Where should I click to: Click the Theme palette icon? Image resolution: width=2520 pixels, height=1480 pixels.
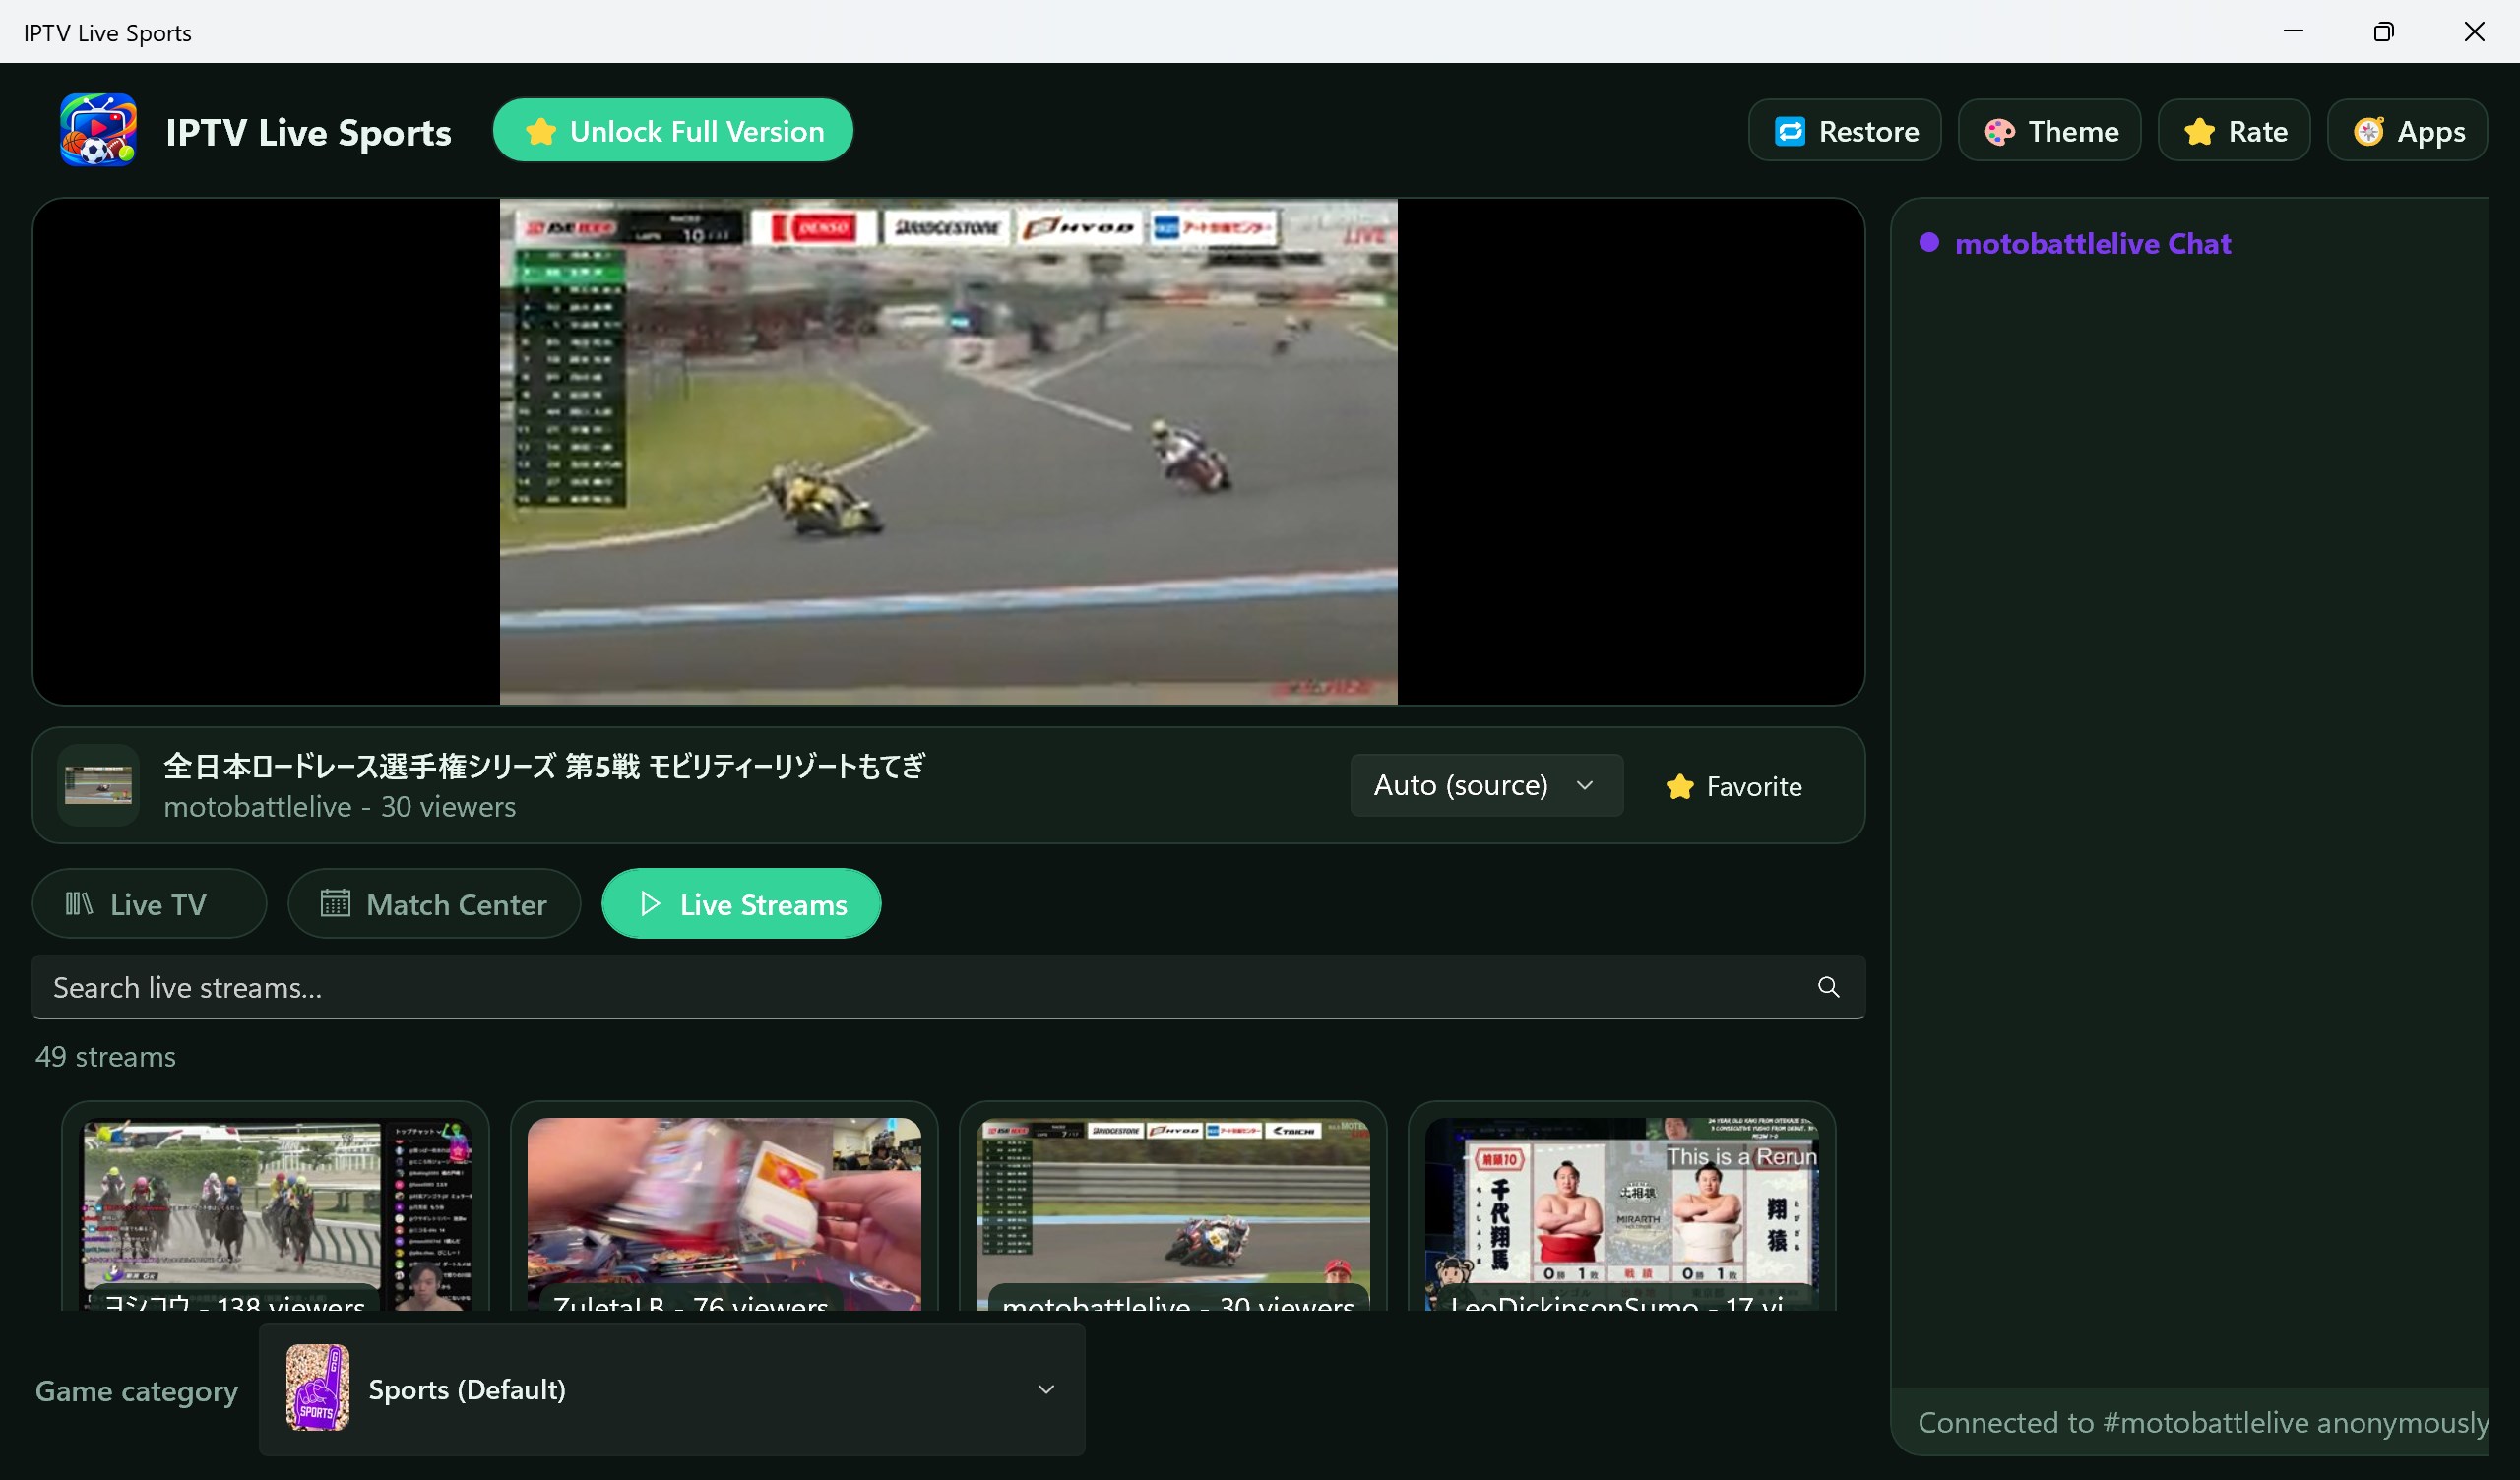[1999, 131]
